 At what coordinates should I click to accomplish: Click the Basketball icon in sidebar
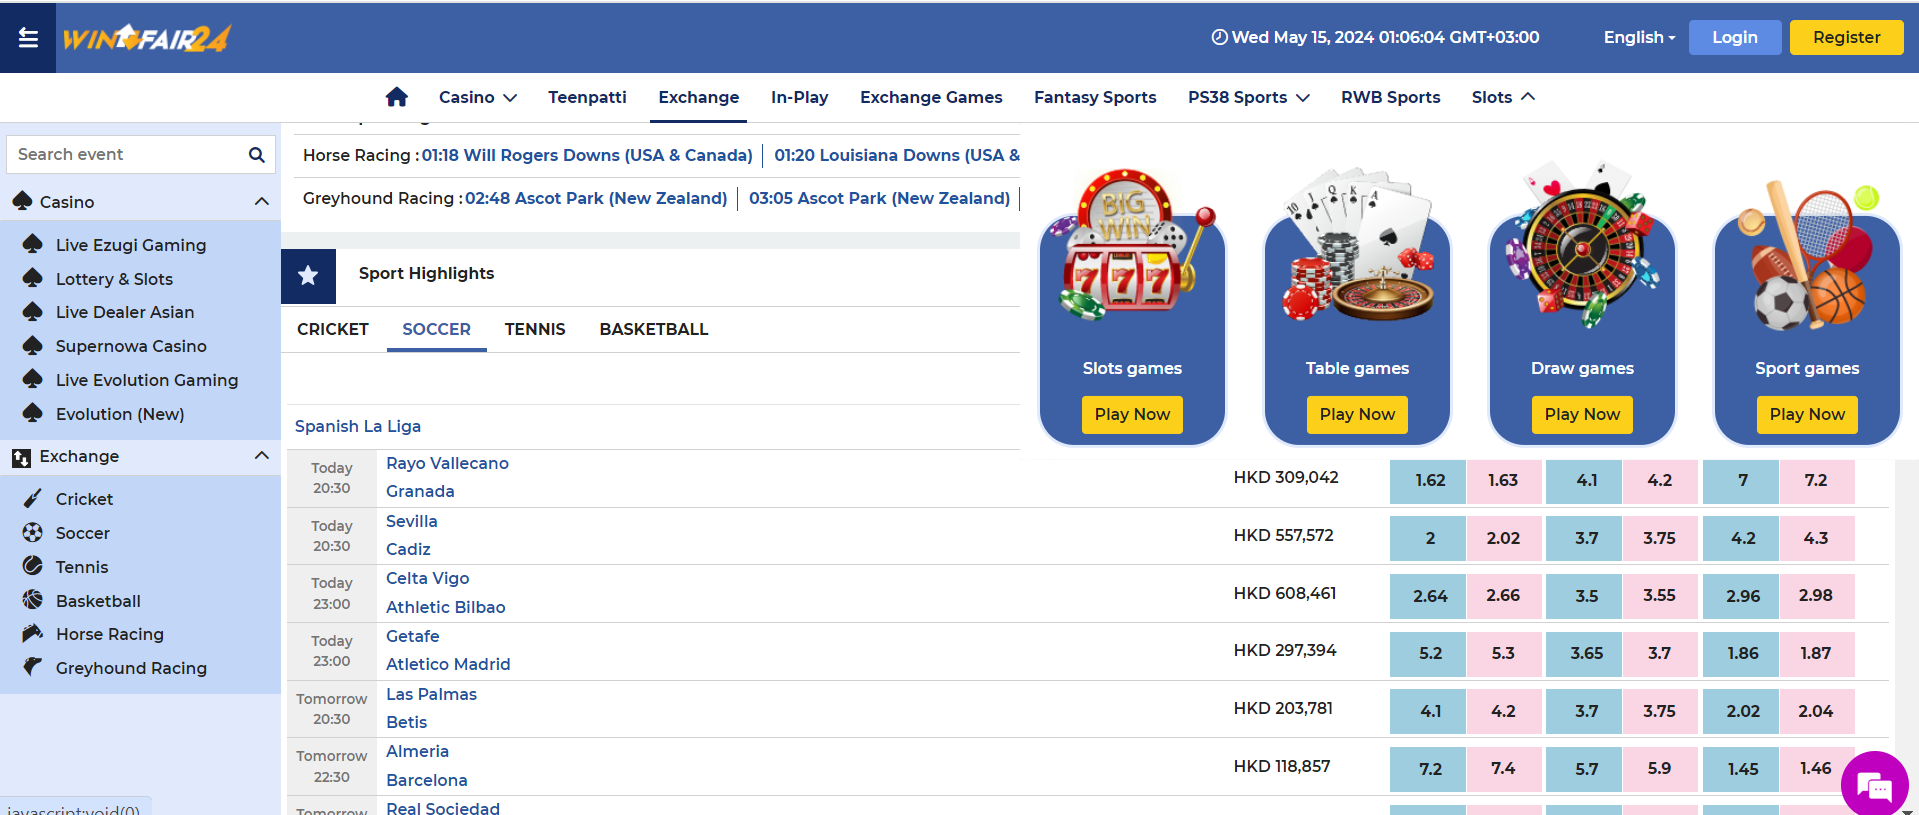point(33,600)
